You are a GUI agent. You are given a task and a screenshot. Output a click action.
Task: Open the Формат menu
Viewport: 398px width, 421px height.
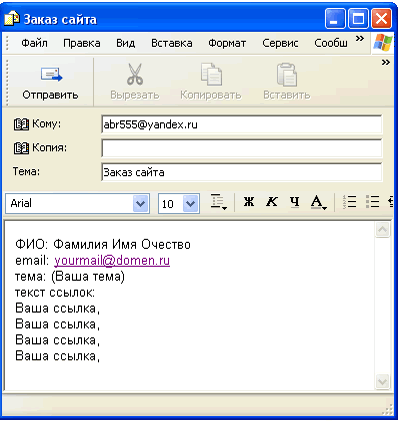(x=227, y=43)
